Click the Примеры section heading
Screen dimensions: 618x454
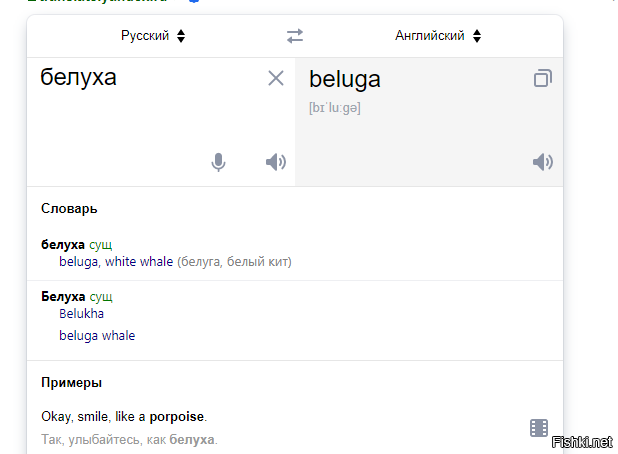click(71, 383)
